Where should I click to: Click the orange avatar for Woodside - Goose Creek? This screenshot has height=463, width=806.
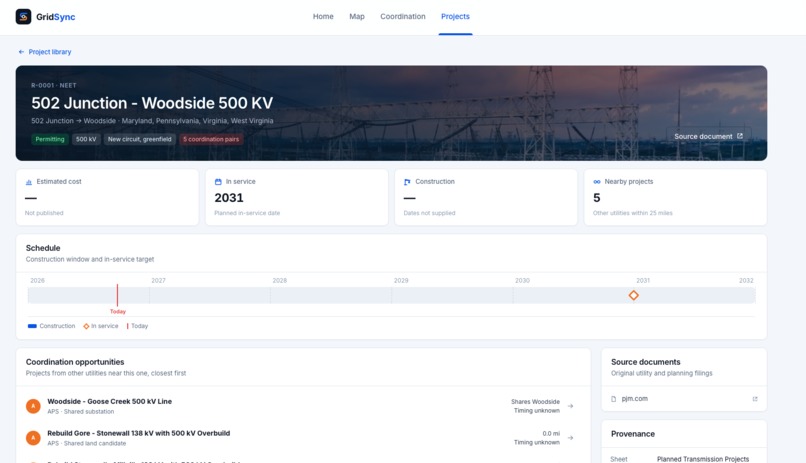pyautogui.click(x=33, y=406)
